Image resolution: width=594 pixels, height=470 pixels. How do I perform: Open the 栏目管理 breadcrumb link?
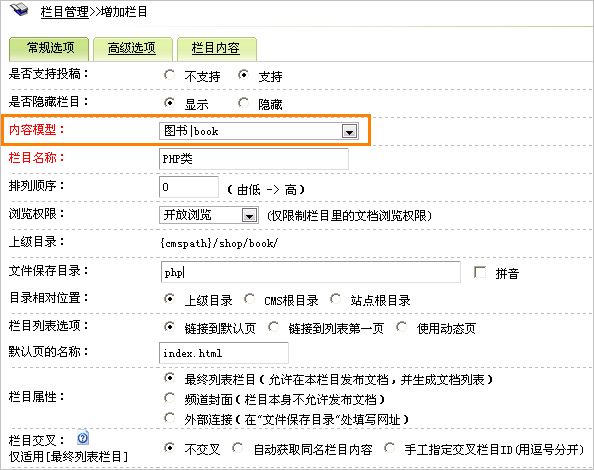coord(65,12)
